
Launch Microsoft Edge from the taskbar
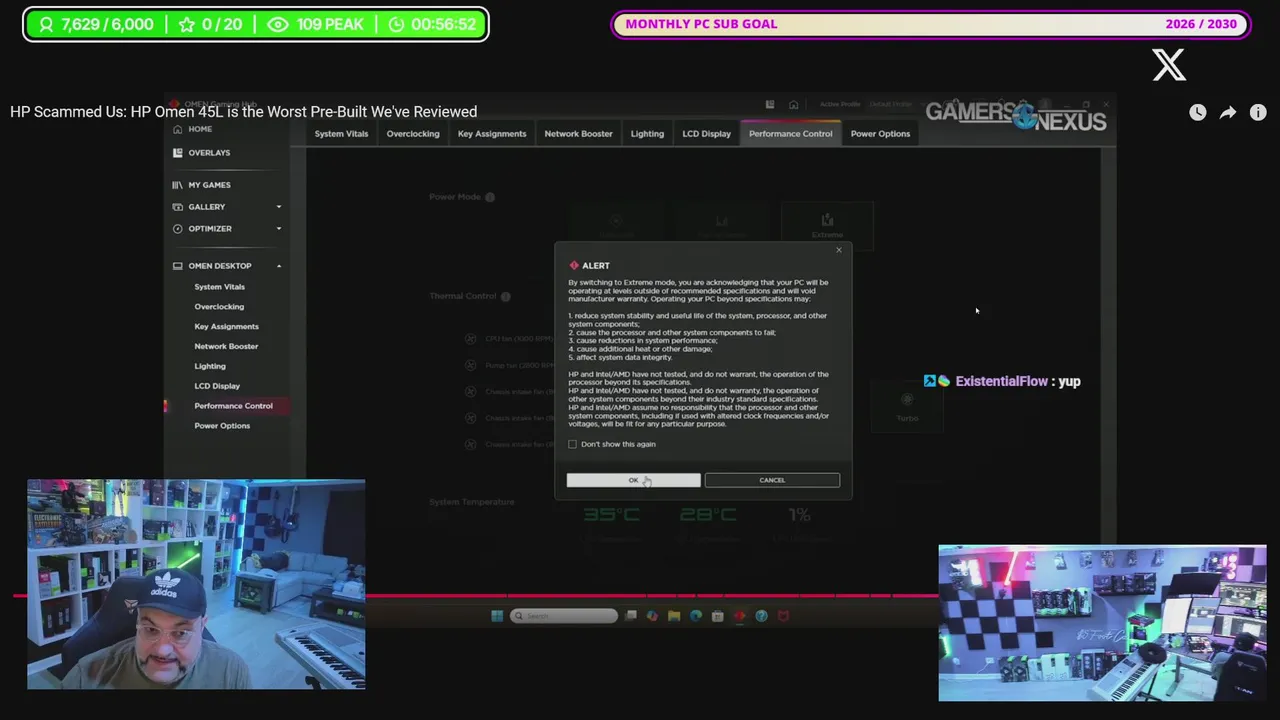tap(696, 616)
